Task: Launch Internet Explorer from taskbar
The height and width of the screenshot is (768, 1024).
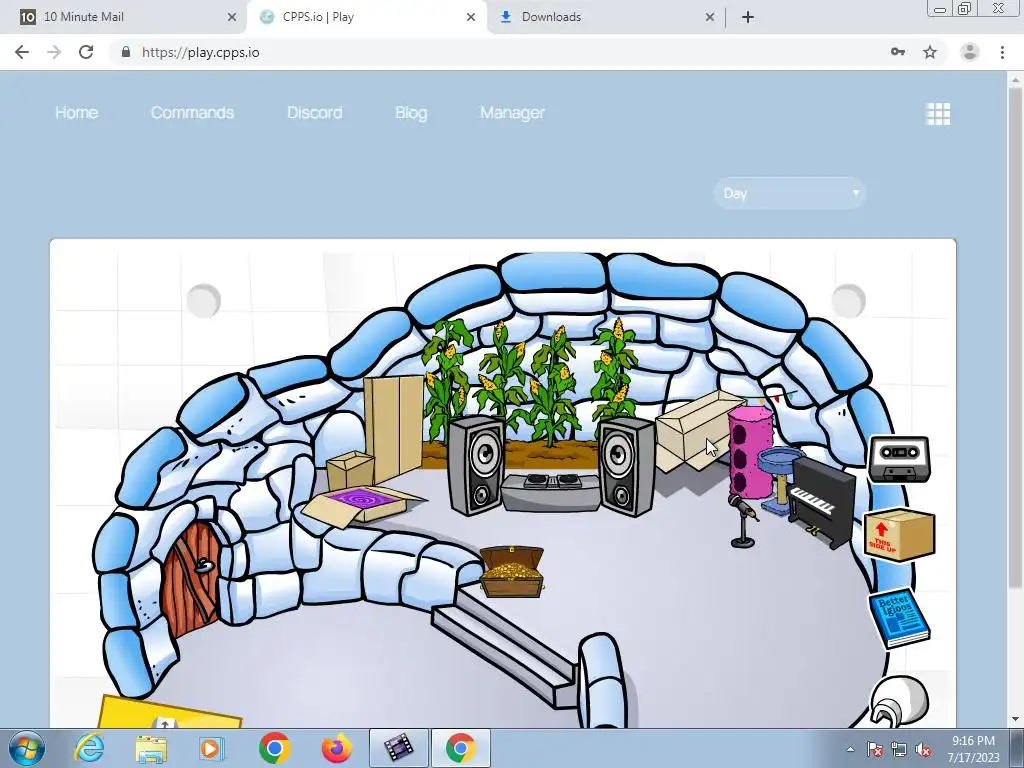Action: pos(89,748)
